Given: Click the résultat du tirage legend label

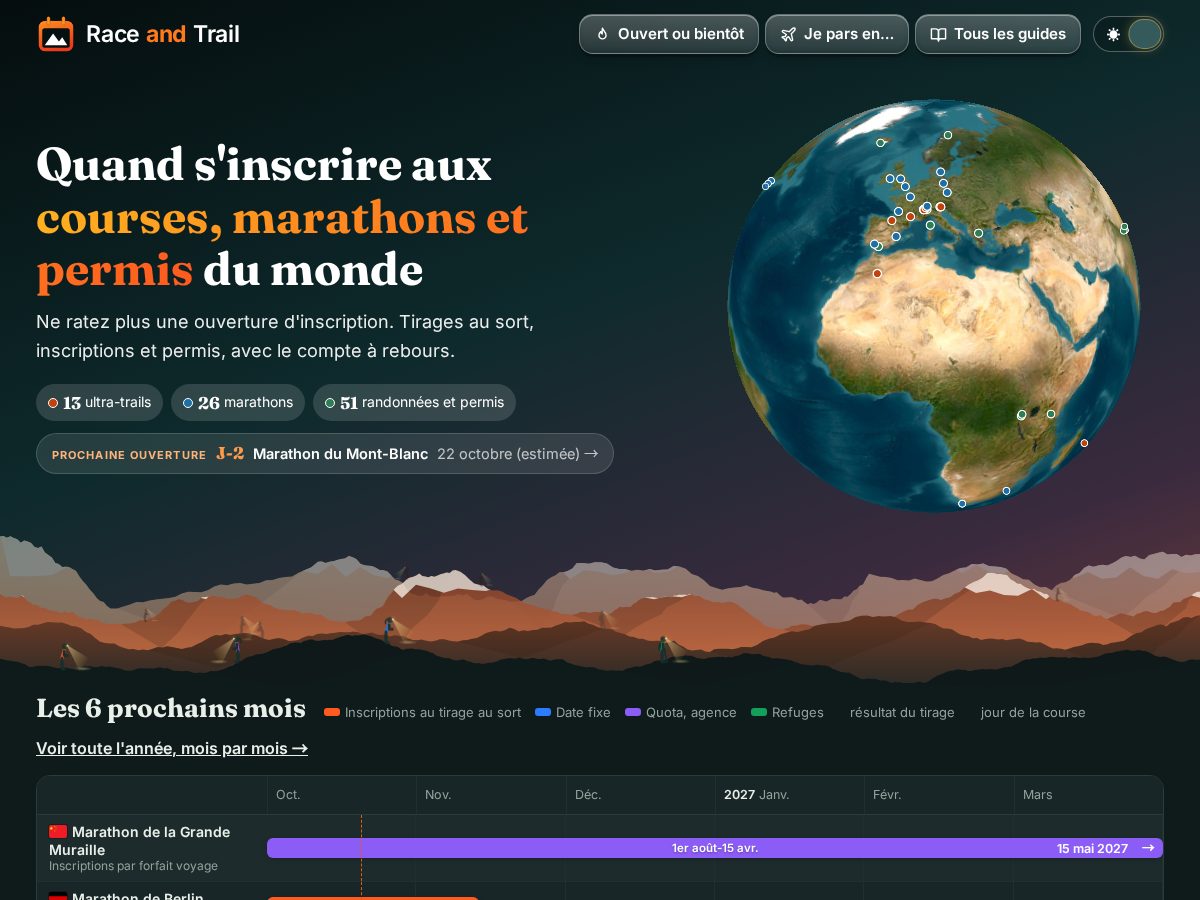Looking at the screenshot, I should click(902, 713).
